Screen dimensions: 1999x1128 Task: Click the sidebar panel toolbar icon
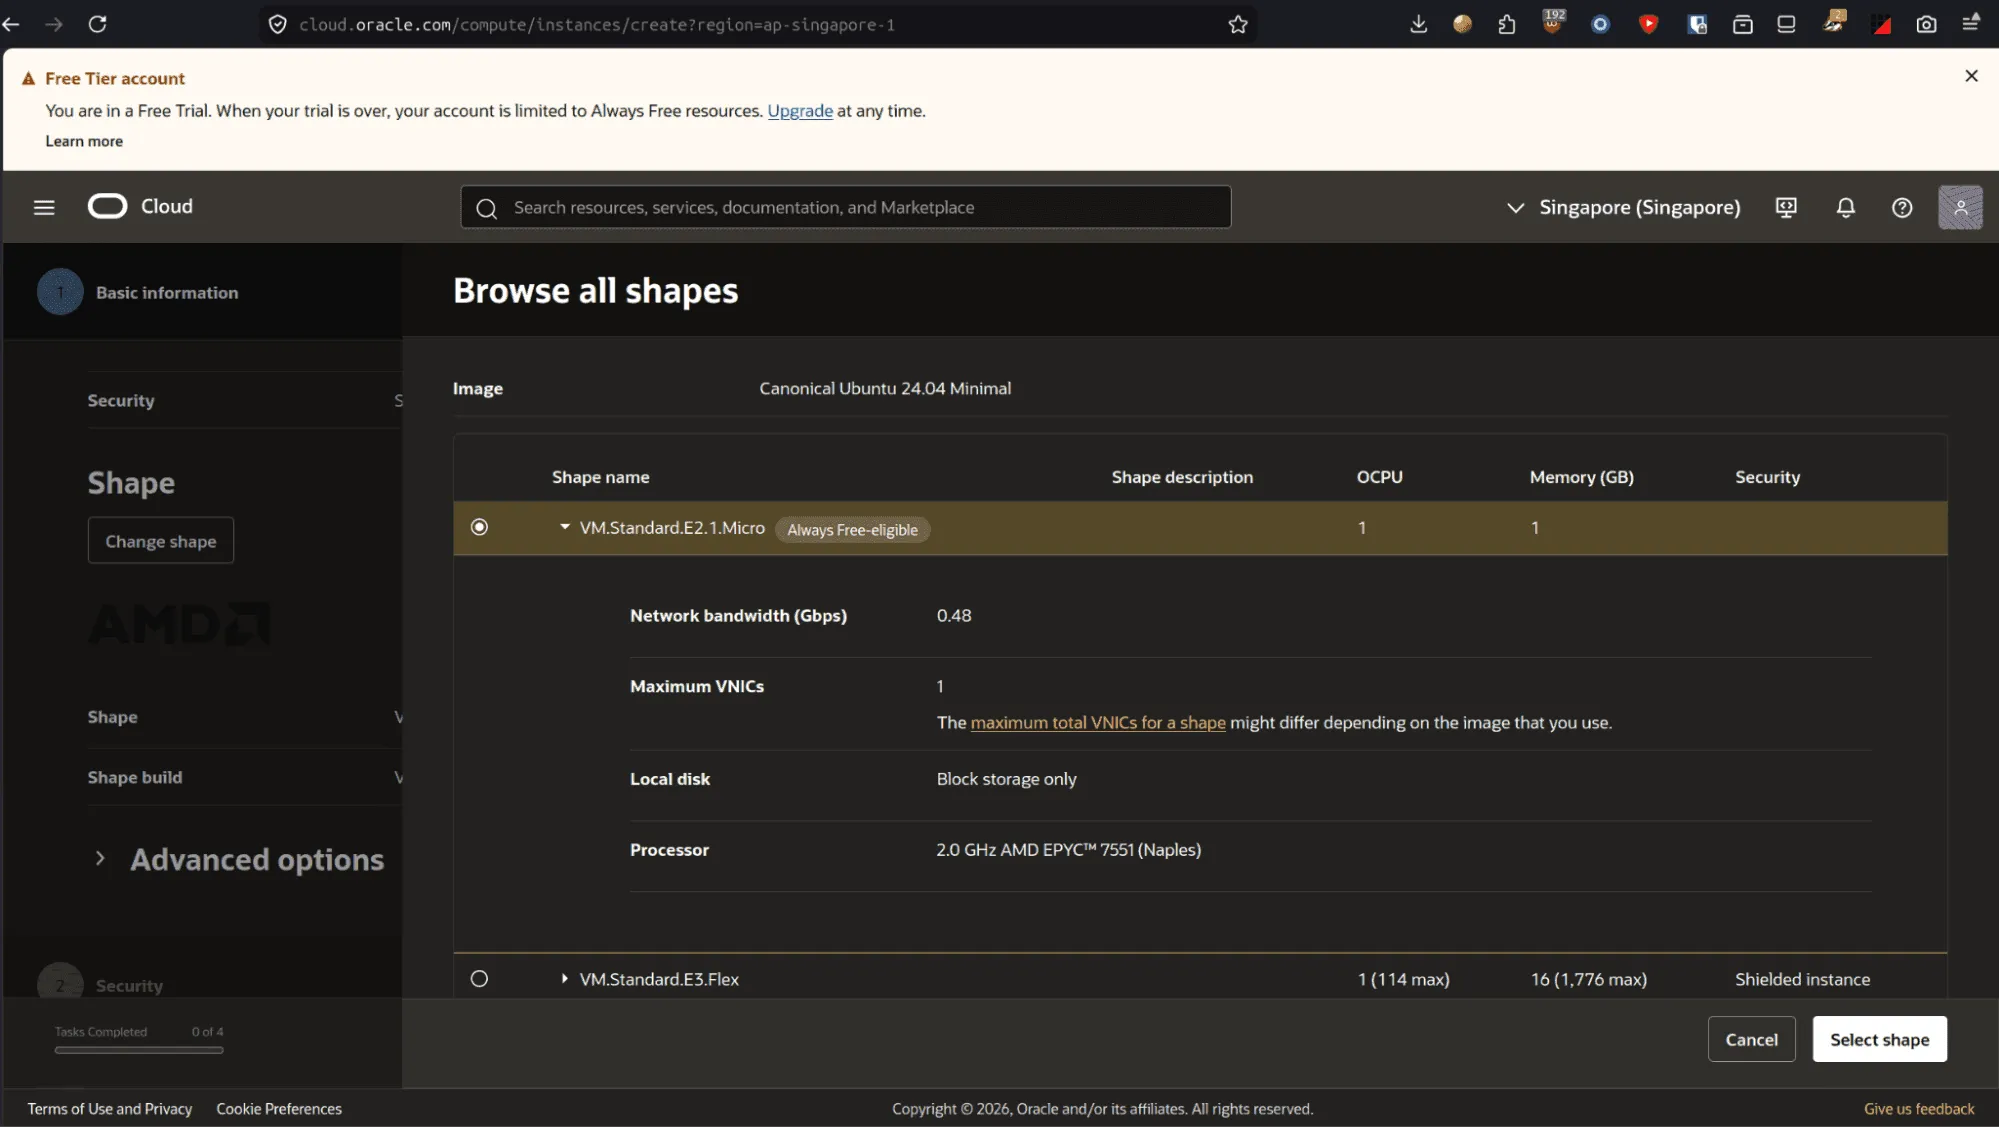(1786, 24)
